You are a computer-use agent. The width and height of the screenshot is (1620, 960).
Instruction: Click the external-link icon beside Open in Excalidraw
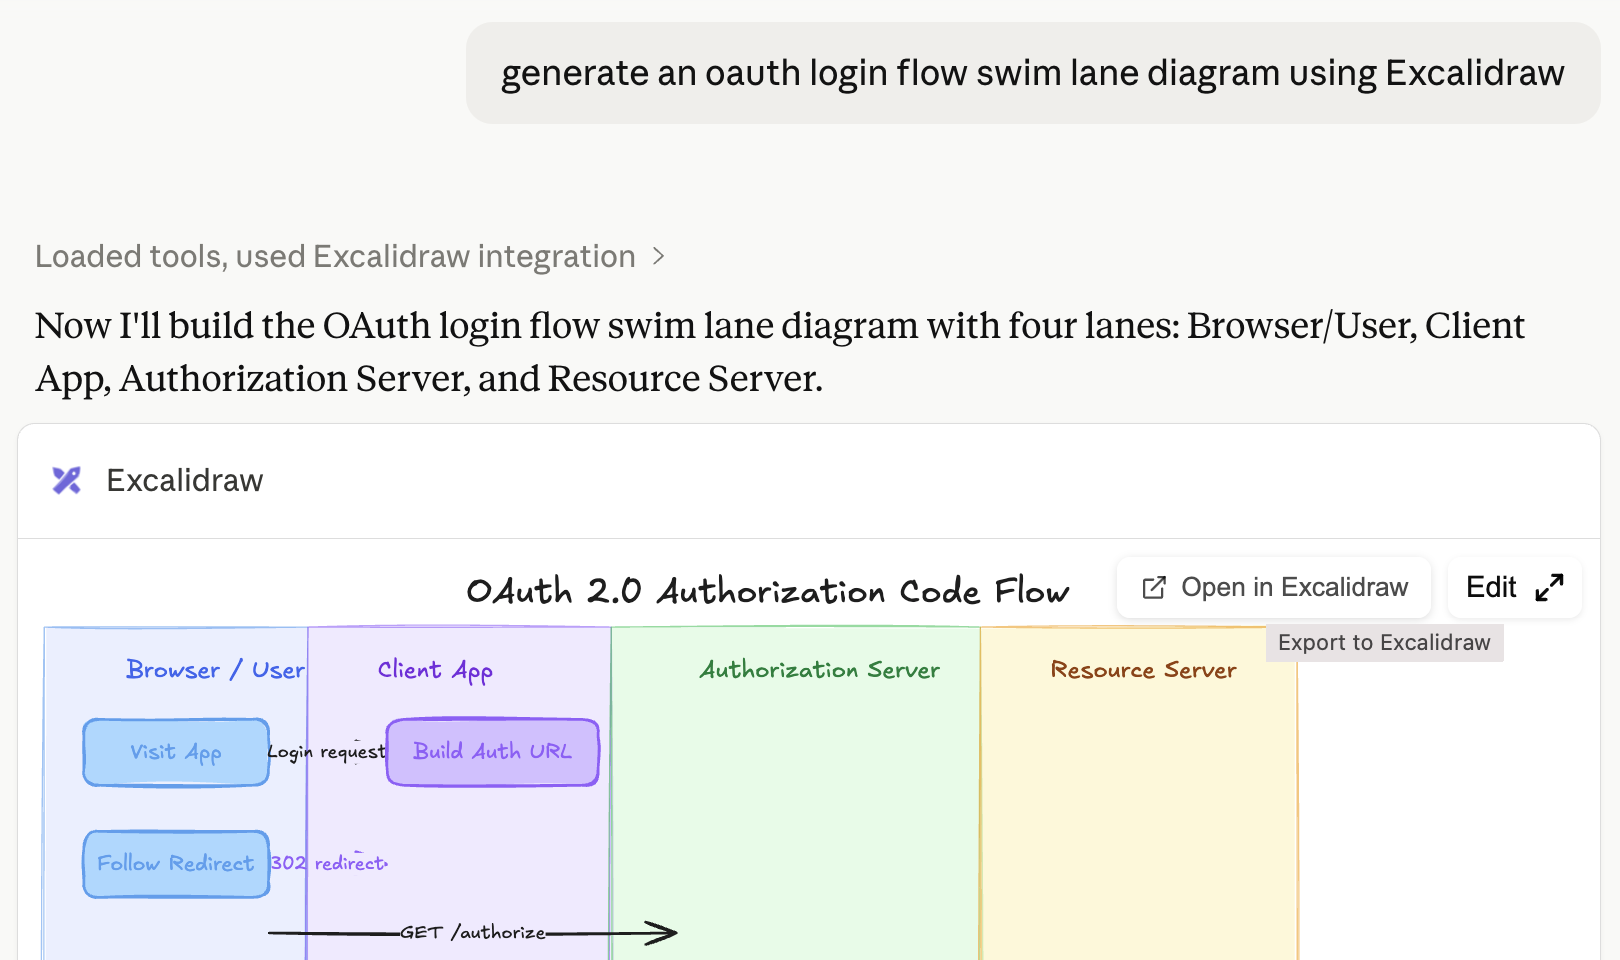(1155, 587)
